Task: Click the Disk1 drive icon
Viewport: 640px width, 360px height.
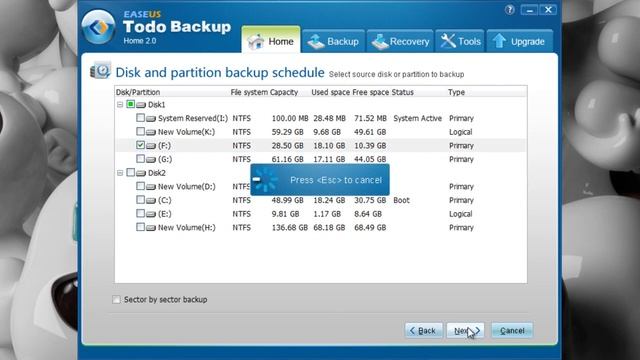Action: [x=141, y=105]
